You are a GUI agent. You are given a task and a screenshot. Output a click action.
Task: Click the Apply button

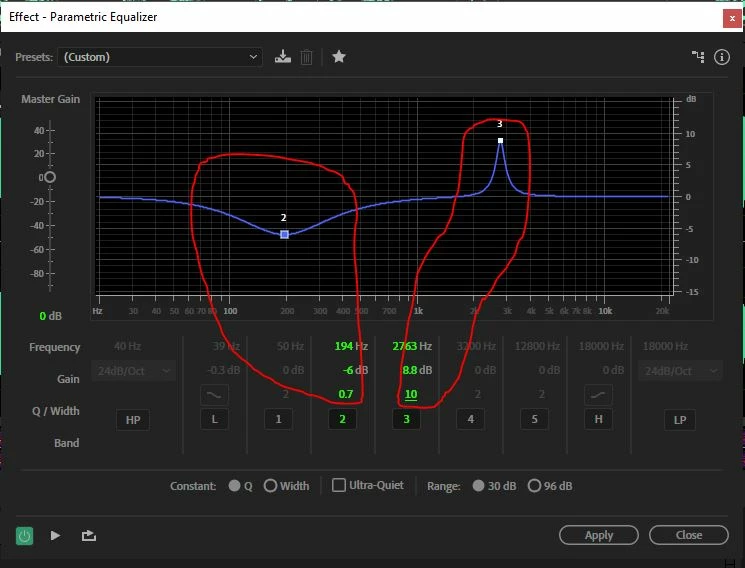tap(599, 535)
